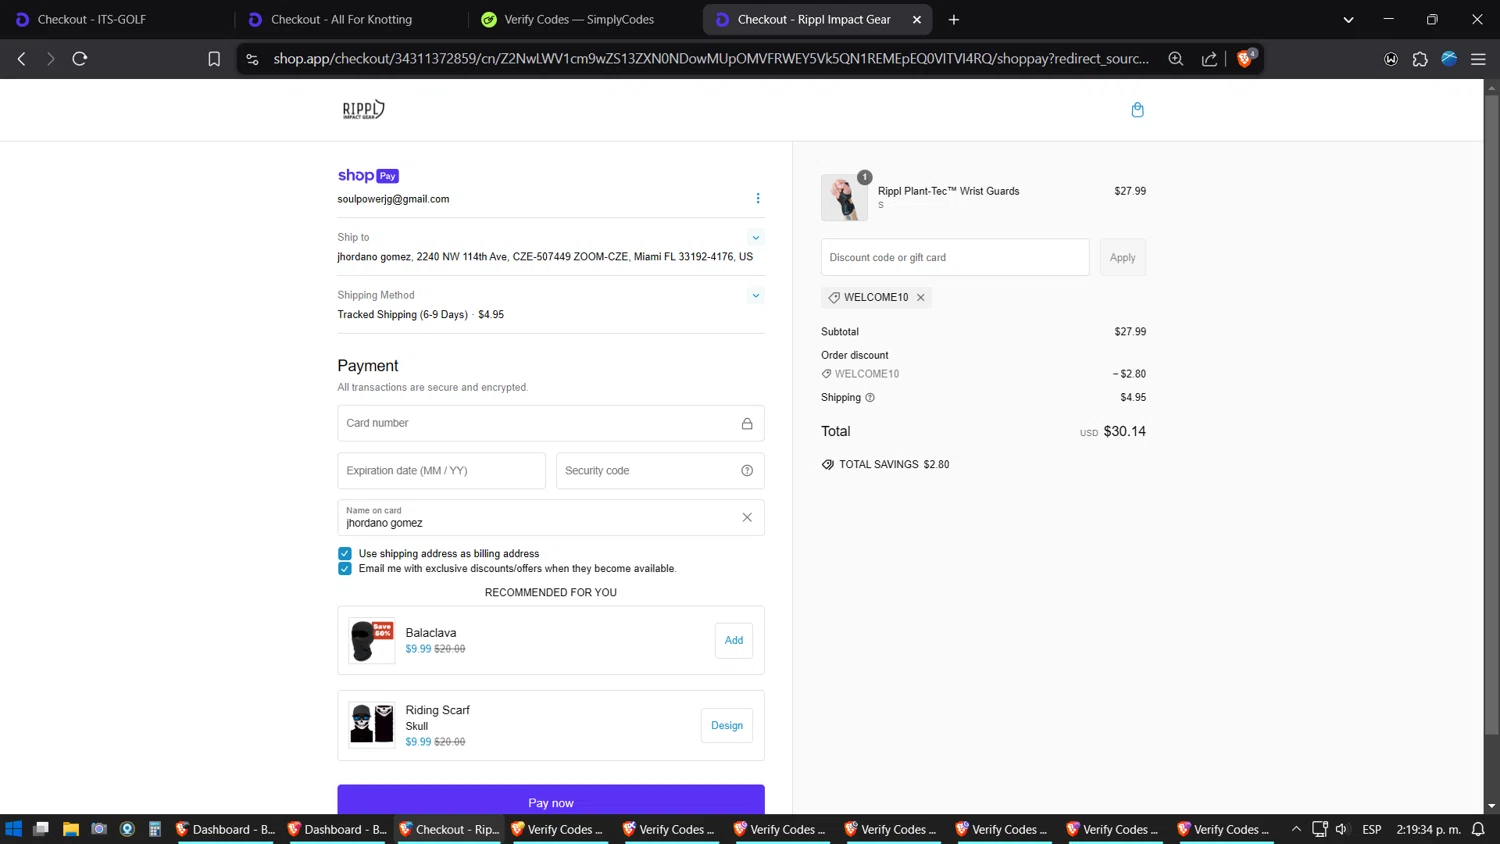Show the security code help tooltip
The image size is (1500, 844).
747,471
